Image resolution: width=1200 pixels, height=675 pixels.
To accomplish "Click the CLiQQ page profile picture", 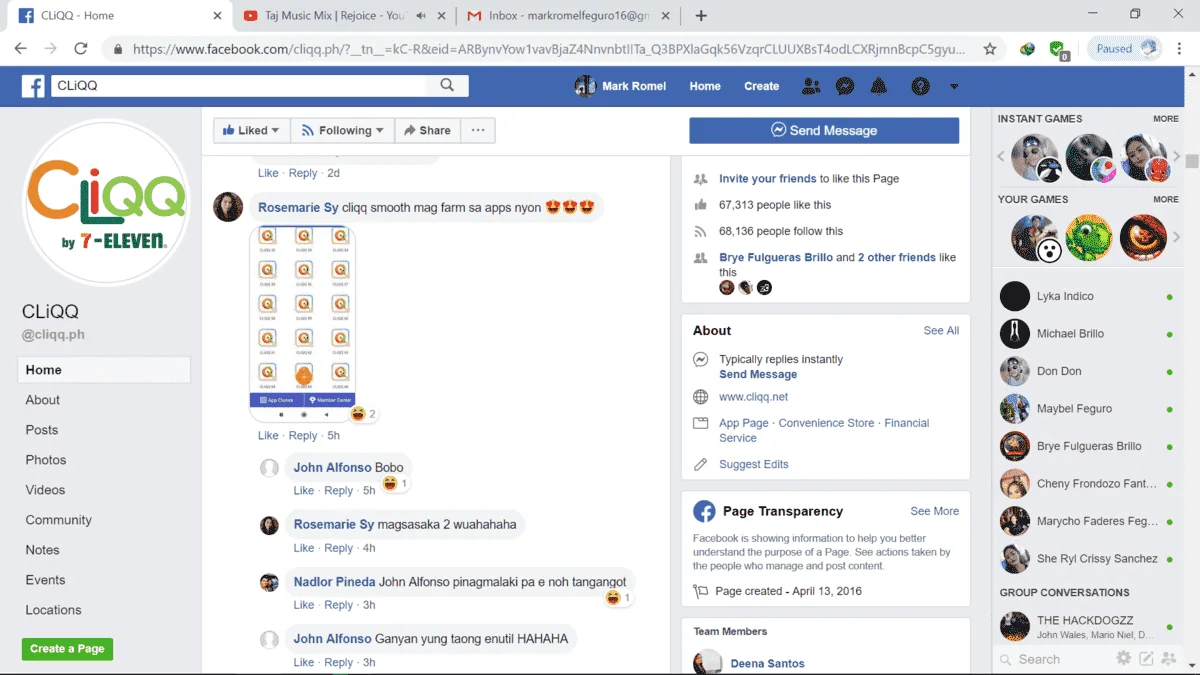I will coord(106,202).
